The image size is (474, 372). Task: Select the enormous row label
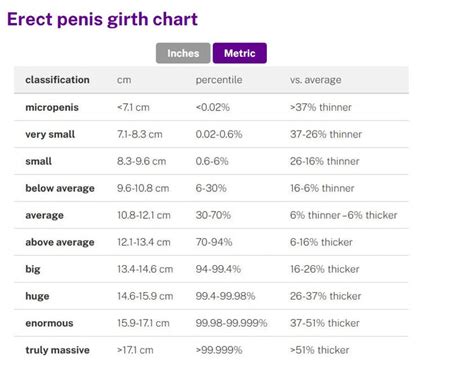[49, 323]
